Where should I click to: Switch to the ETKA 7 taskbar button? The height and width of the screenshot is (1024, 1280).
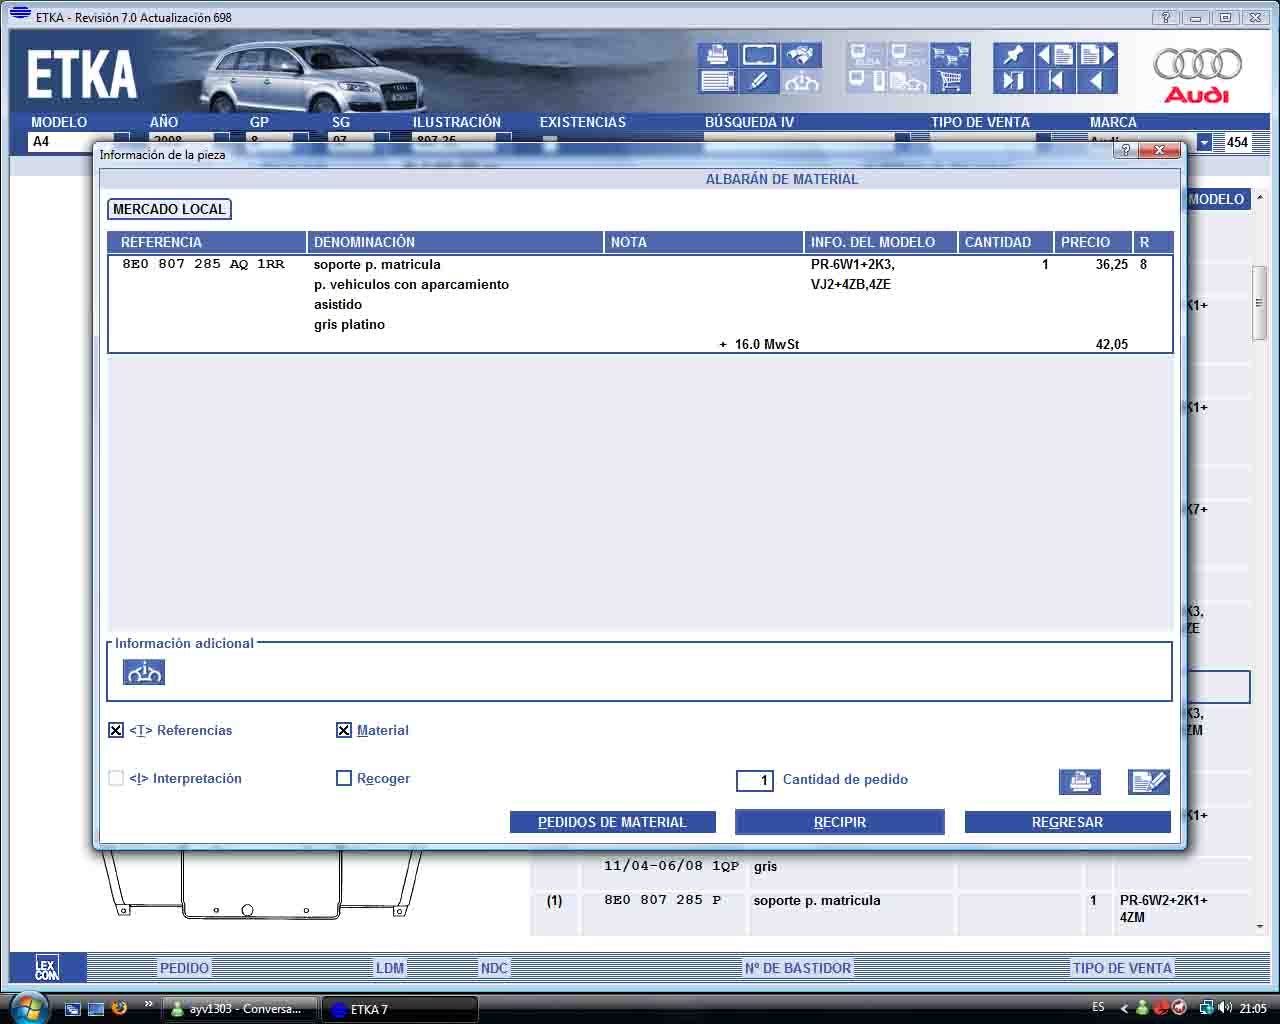(x=399, y=1009)
